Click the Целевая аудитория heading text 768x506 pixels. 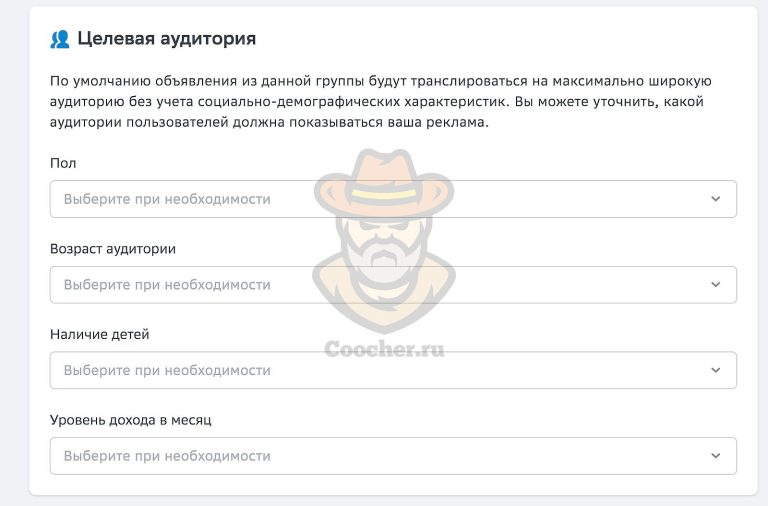pos(167,39)
